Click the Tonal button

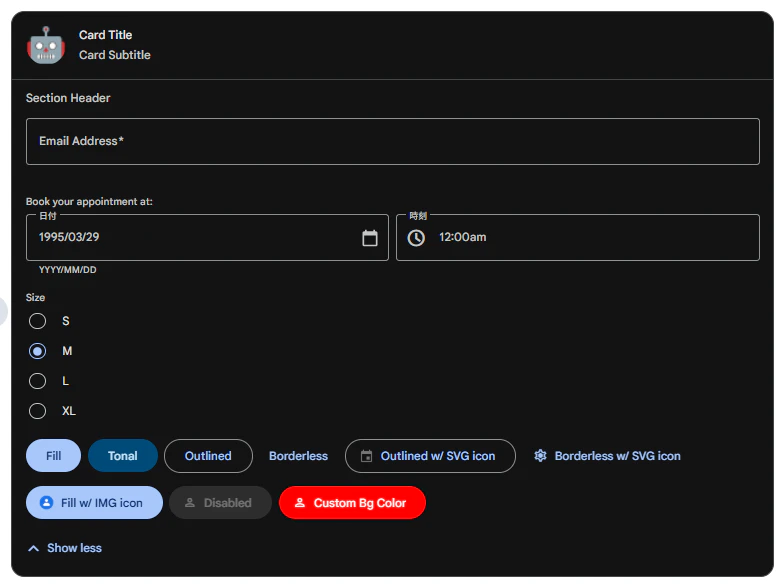coord(123,456)
